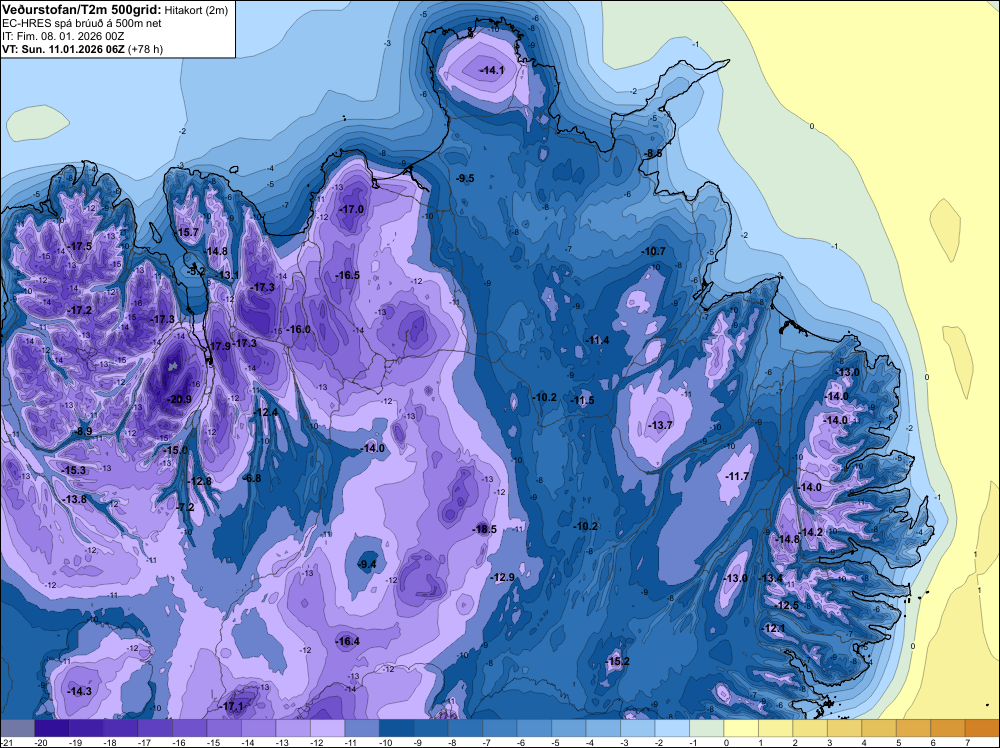Select the -15.0 temperature label
The image size is (1000, 748).
(x=175, y=450)
